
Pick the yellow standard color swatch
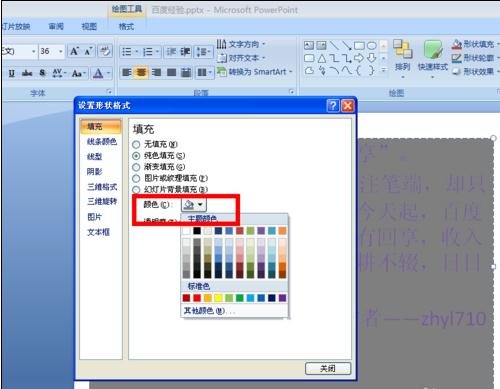click(218, 298)
